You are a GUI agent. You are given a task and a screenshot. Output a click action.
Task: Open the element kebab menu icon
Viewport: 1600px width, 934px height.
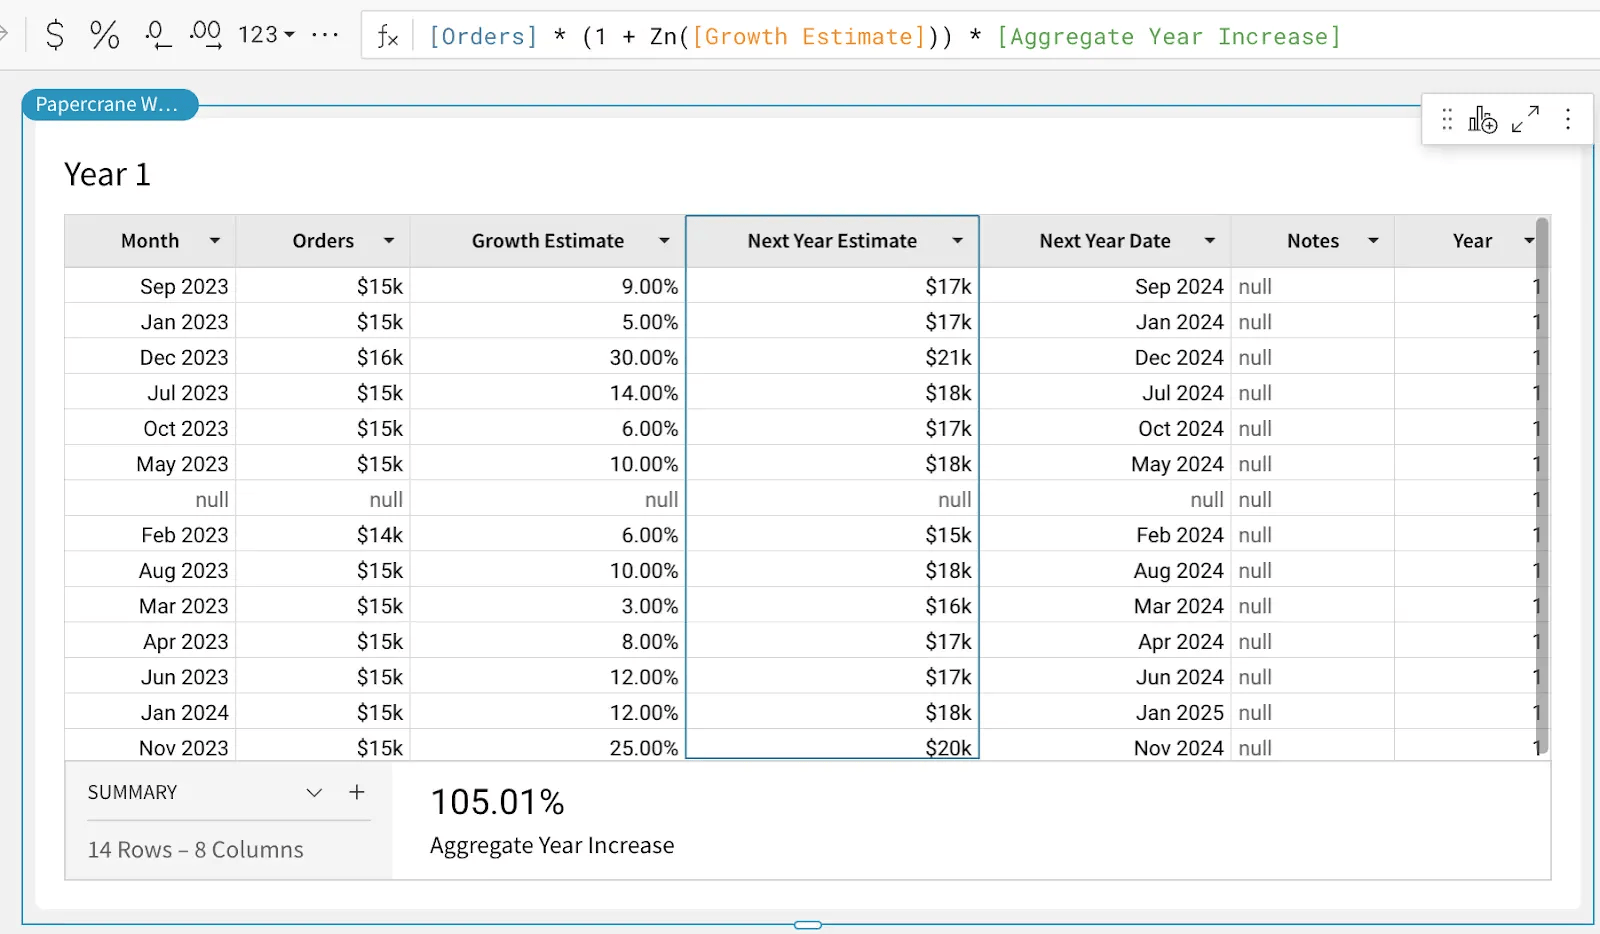point(1568,119)
